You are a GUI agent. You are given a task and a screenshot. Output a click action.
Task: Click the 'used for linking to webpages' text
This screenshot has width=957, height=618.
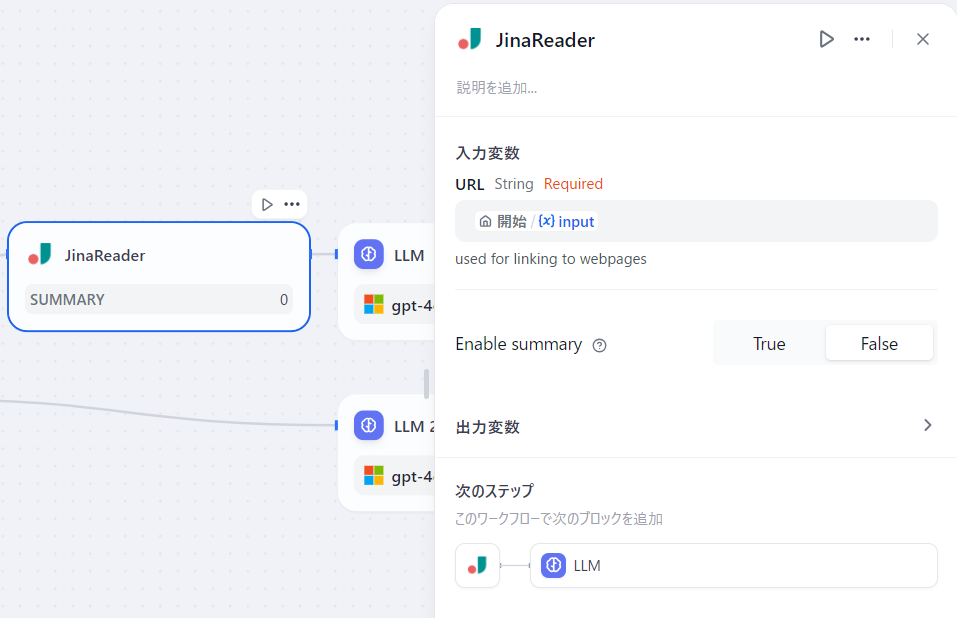tap(551, 259)
